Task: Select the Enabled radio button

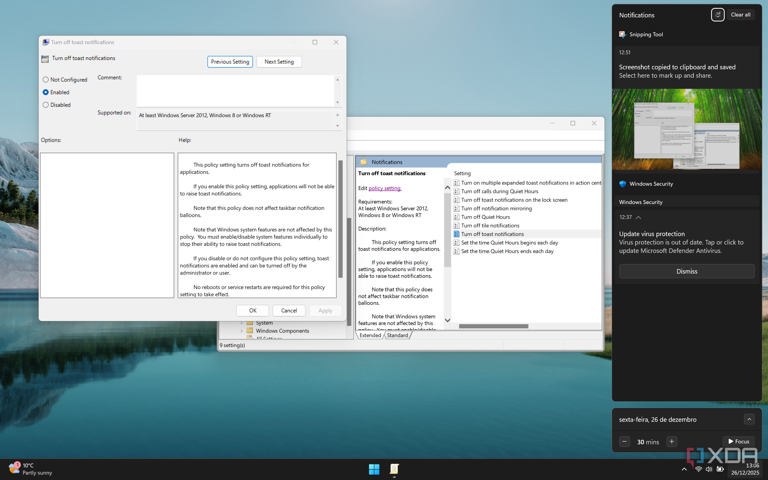Action: 46,92
